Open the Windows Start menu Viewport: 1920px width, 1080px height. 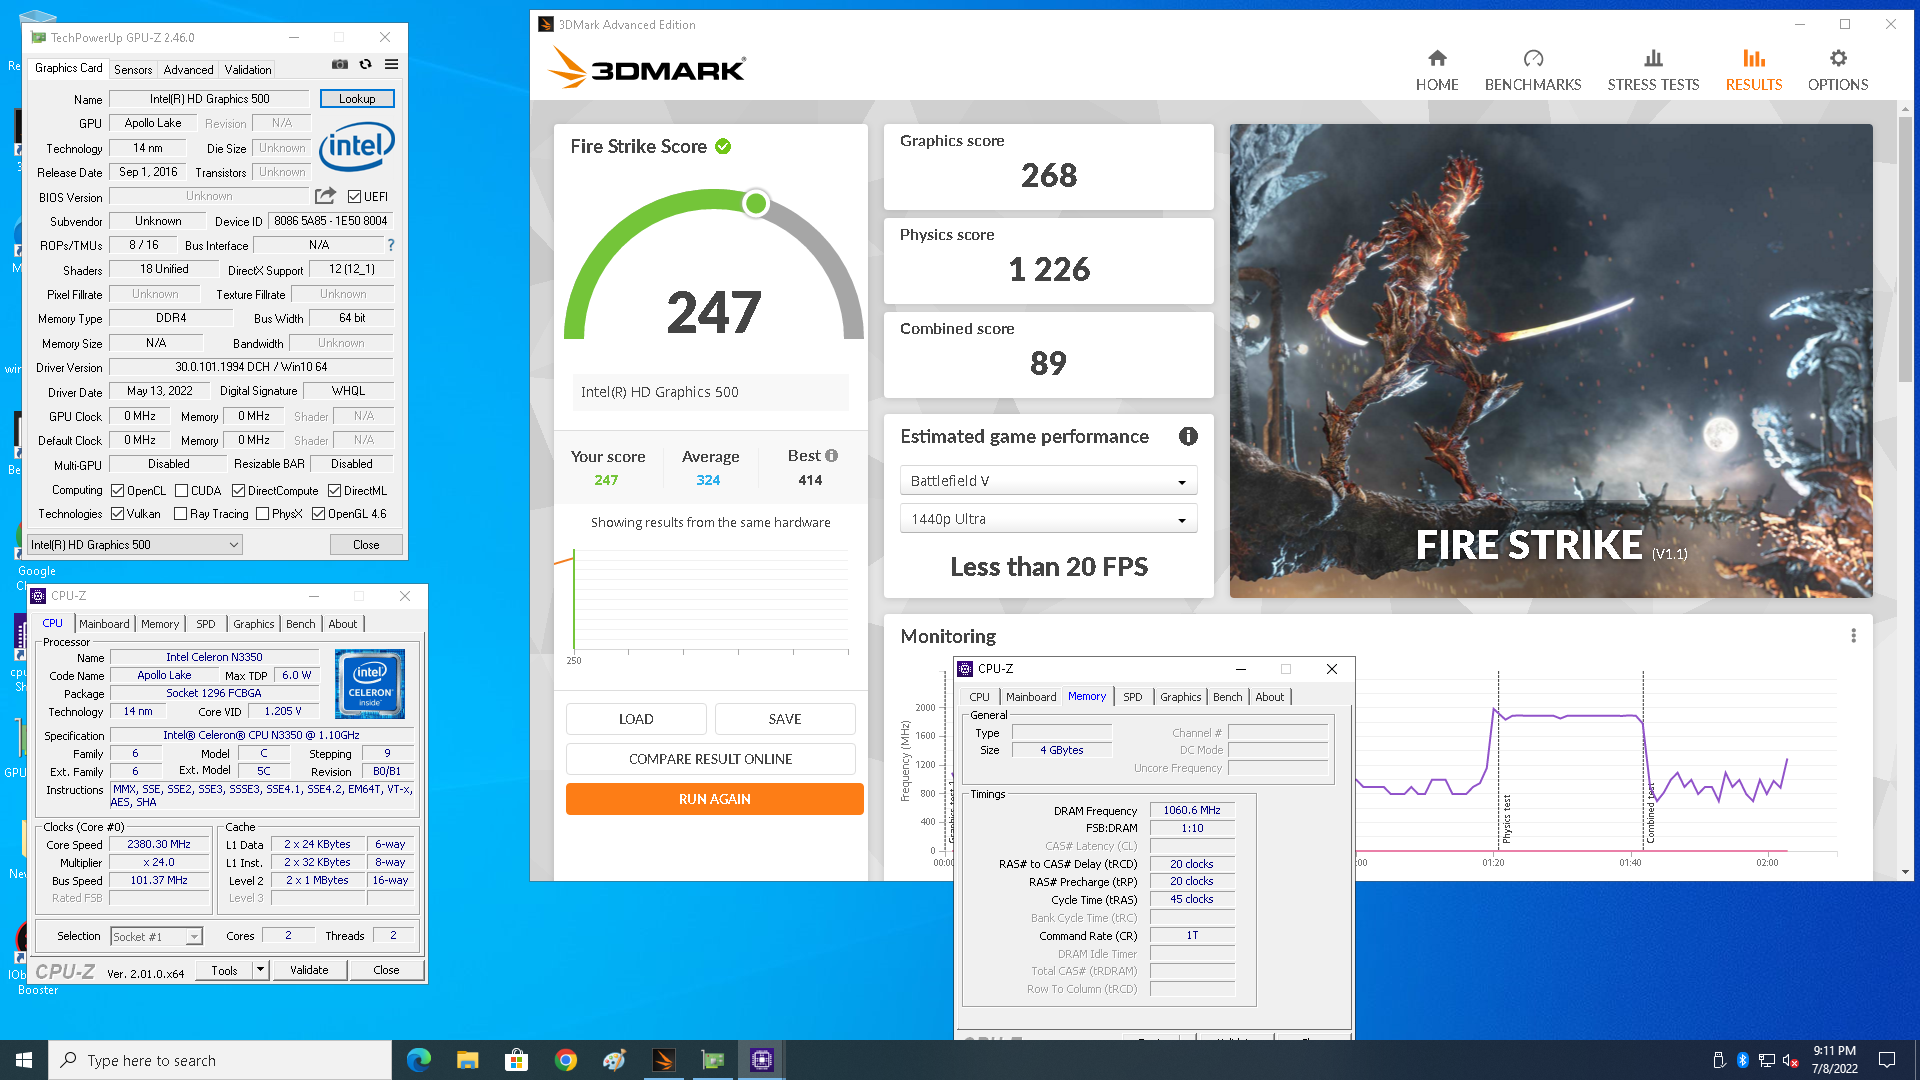click(x=24, y=1060)
